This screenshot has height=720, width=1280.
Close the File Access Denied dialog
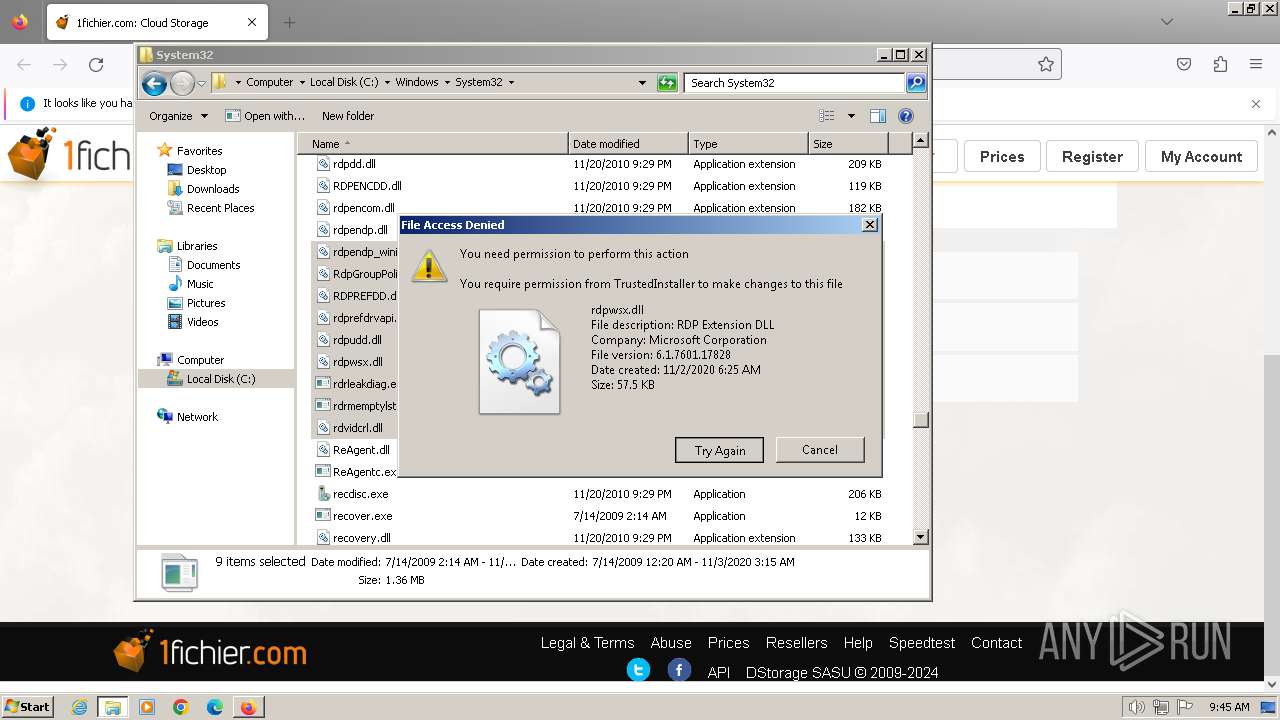tap(870, 225)
